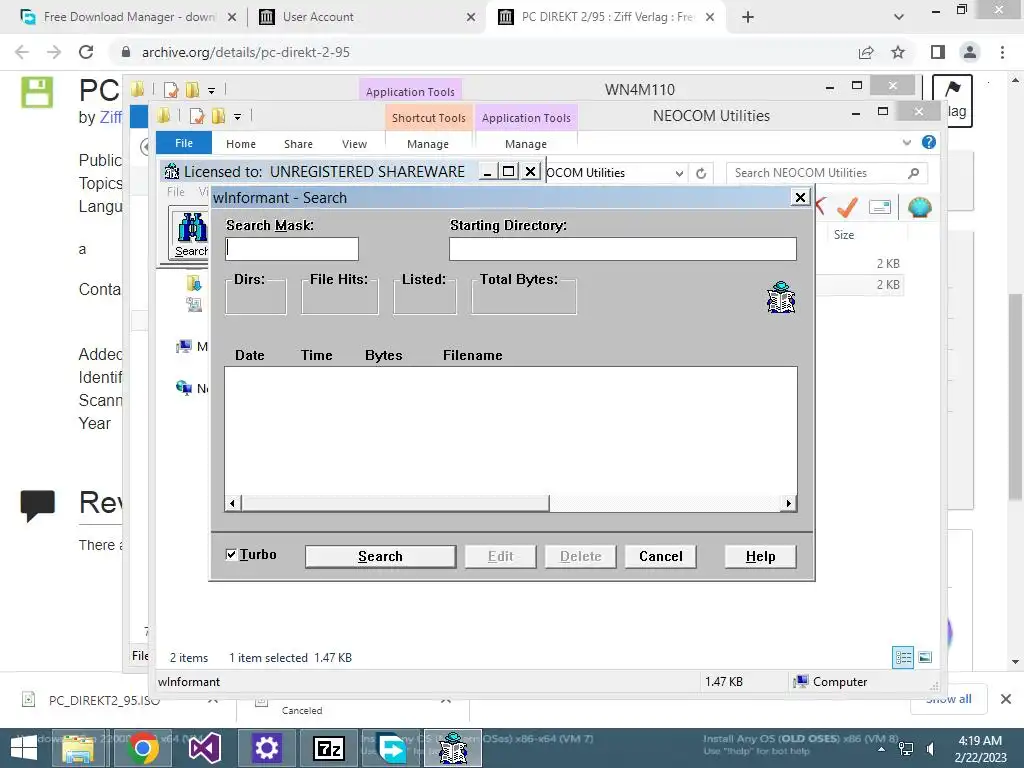The height and width of the screenshot is (768, 1024).
Task: Click the Downloads folder icon in the navigation pane
Action: pyautogui.click(x=194, y=283)
